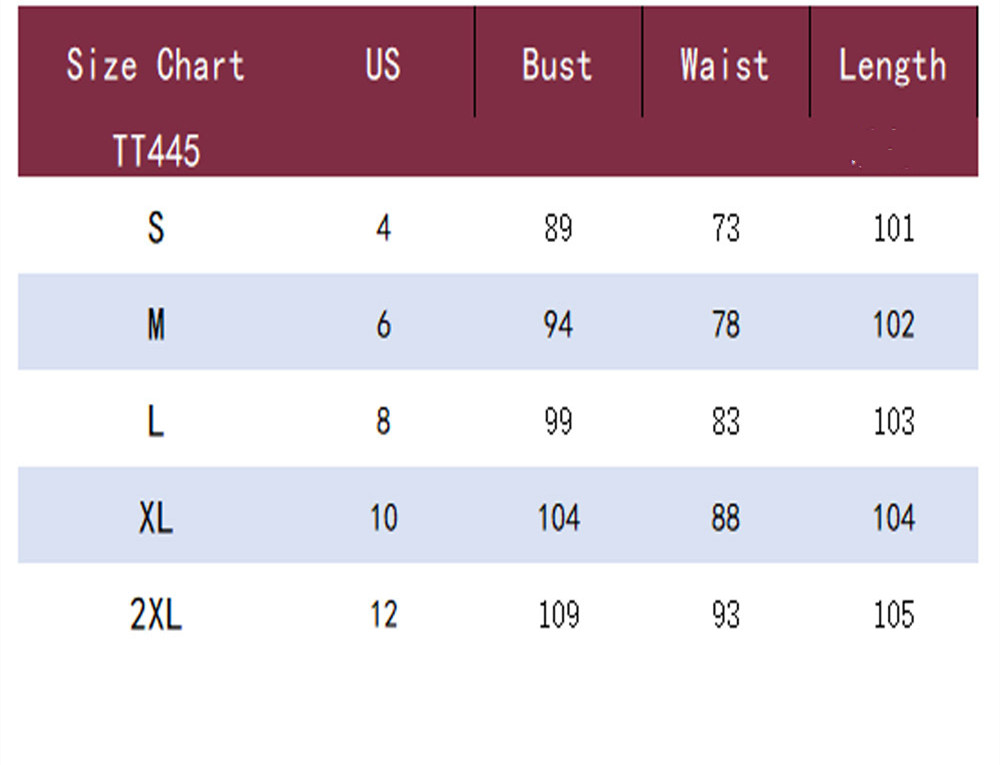Click the 2XL size row label
Viewport: 1000px width, 765px height.
click(156, 615)
